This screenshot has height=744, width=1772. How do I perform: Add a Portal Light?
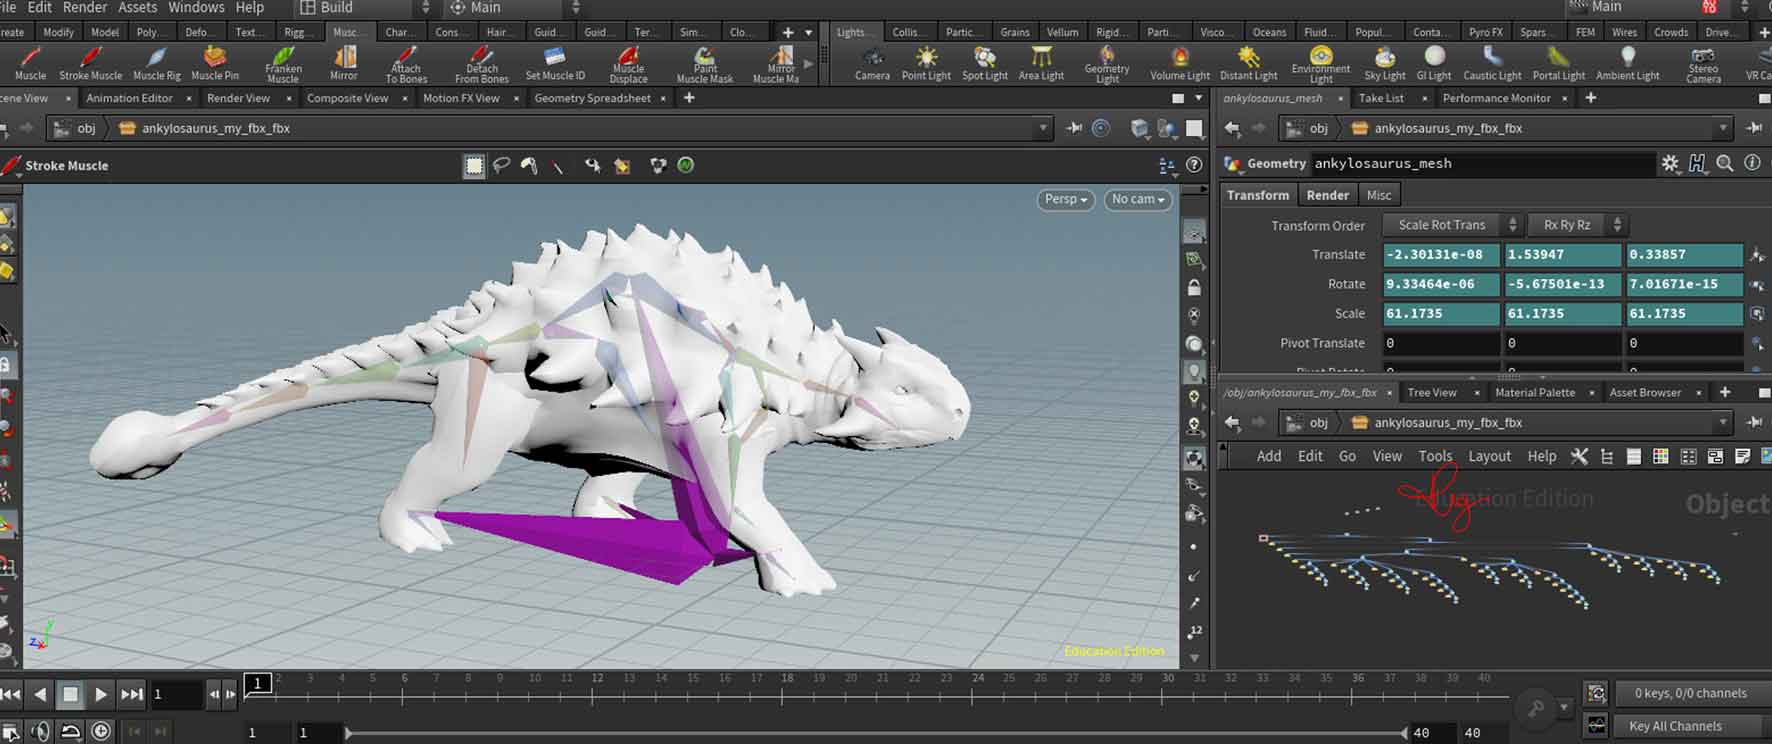(1559, 64)
